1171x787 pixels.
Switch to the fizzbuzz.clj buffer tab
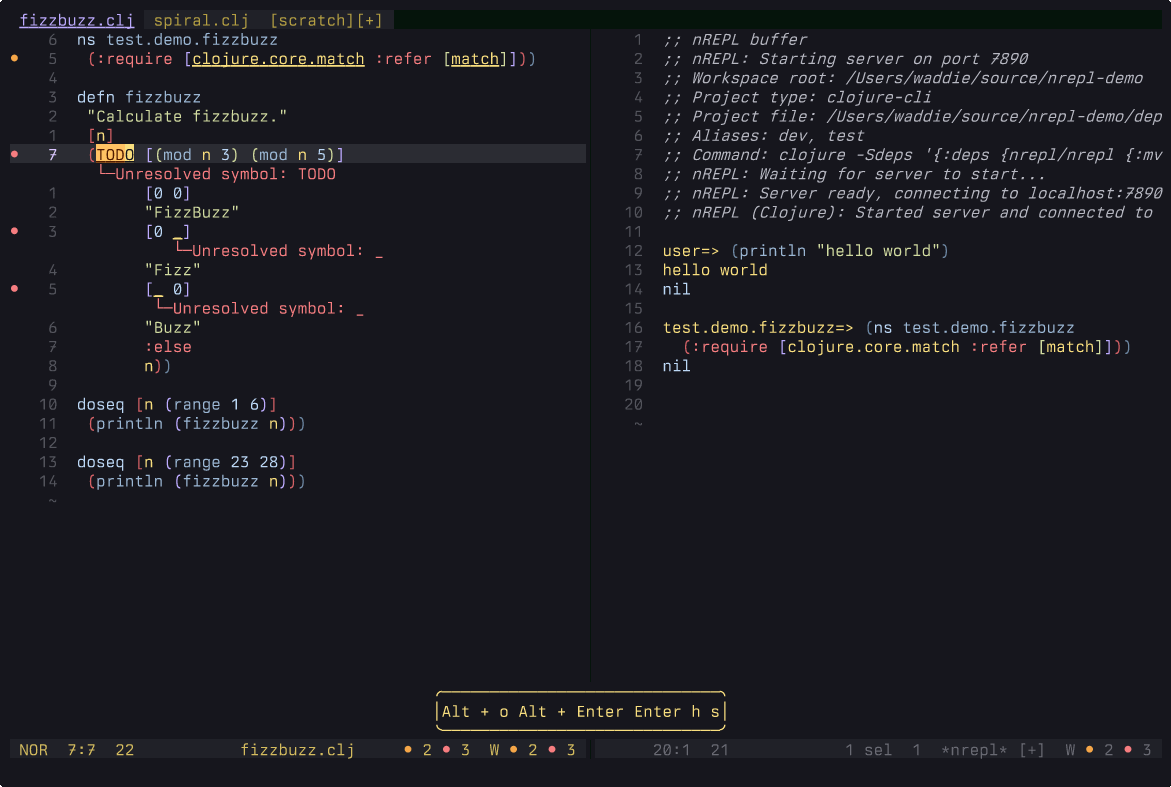tap(76, 20)
